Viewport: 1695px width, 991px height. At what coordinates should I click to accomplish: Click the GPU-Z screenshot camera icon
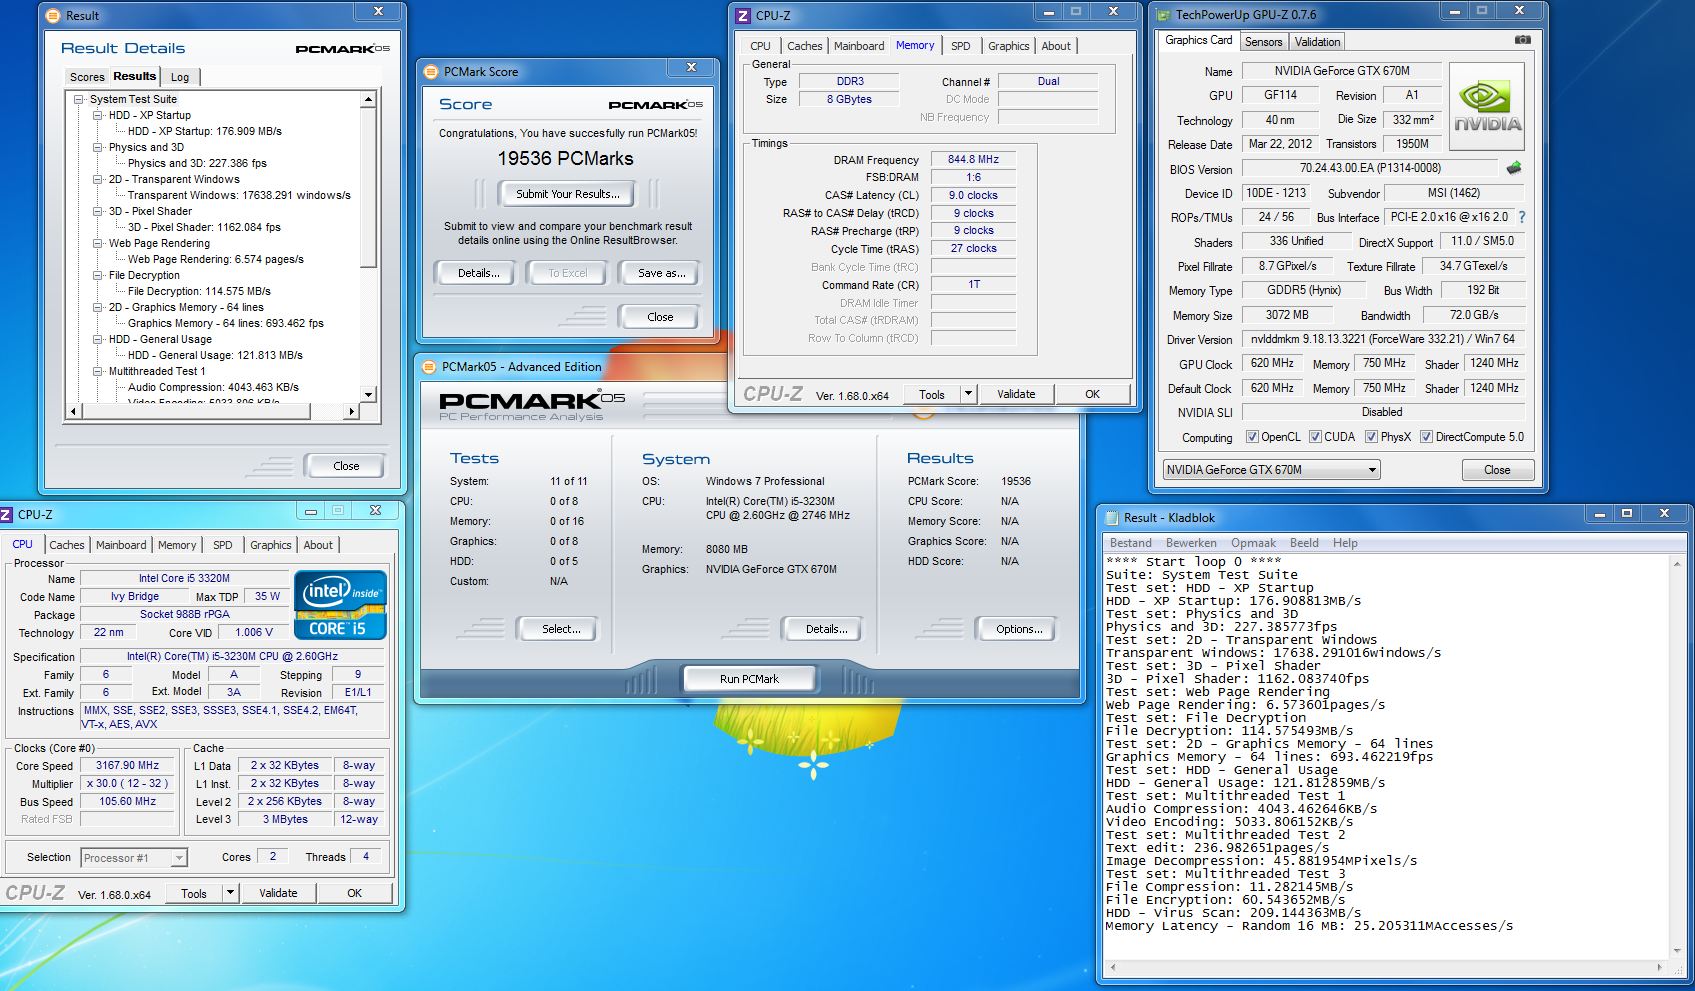(x=1522, y=41)
